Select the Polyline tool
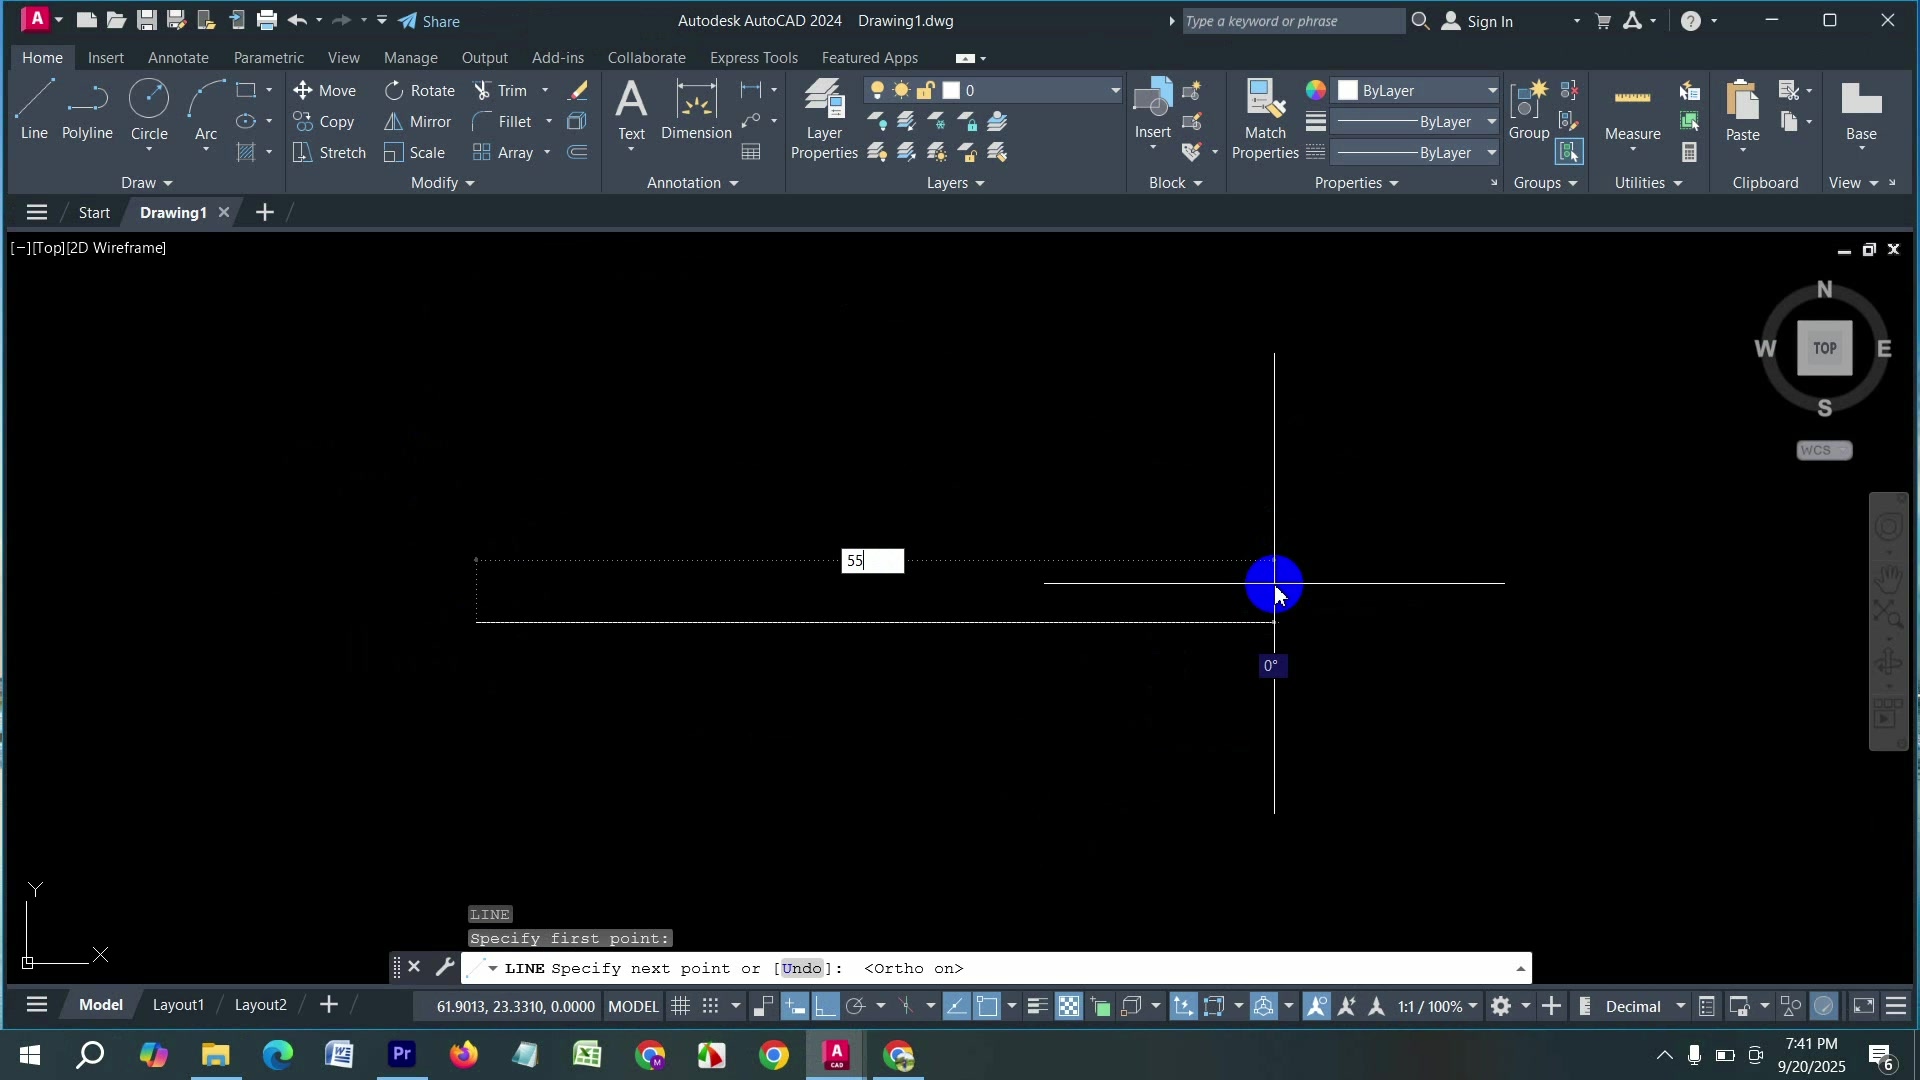 point(87,110)
